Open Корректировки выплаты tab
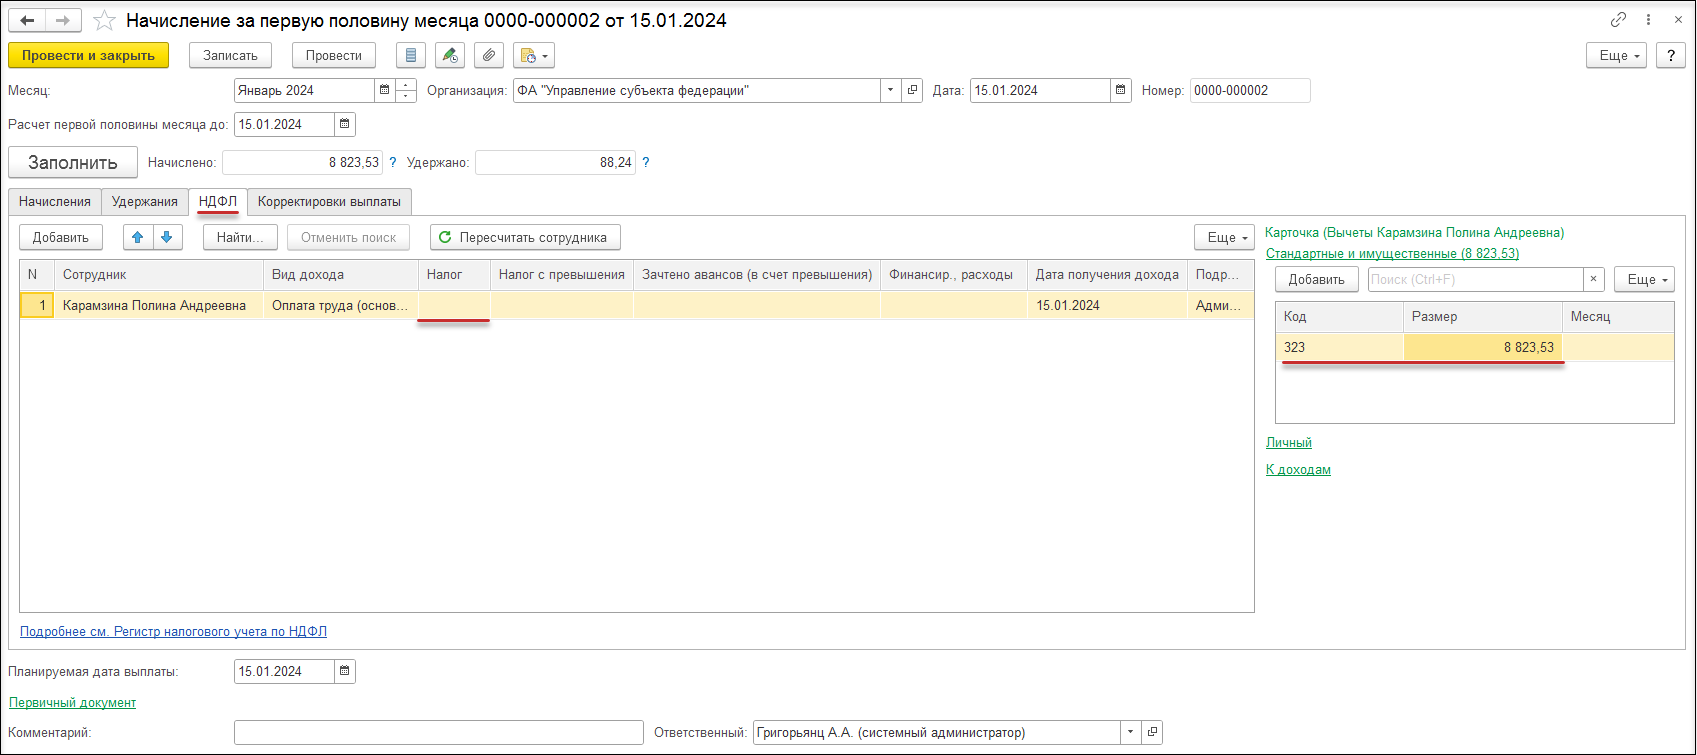Screen dimensions: 1697x755 pos(329,201)
